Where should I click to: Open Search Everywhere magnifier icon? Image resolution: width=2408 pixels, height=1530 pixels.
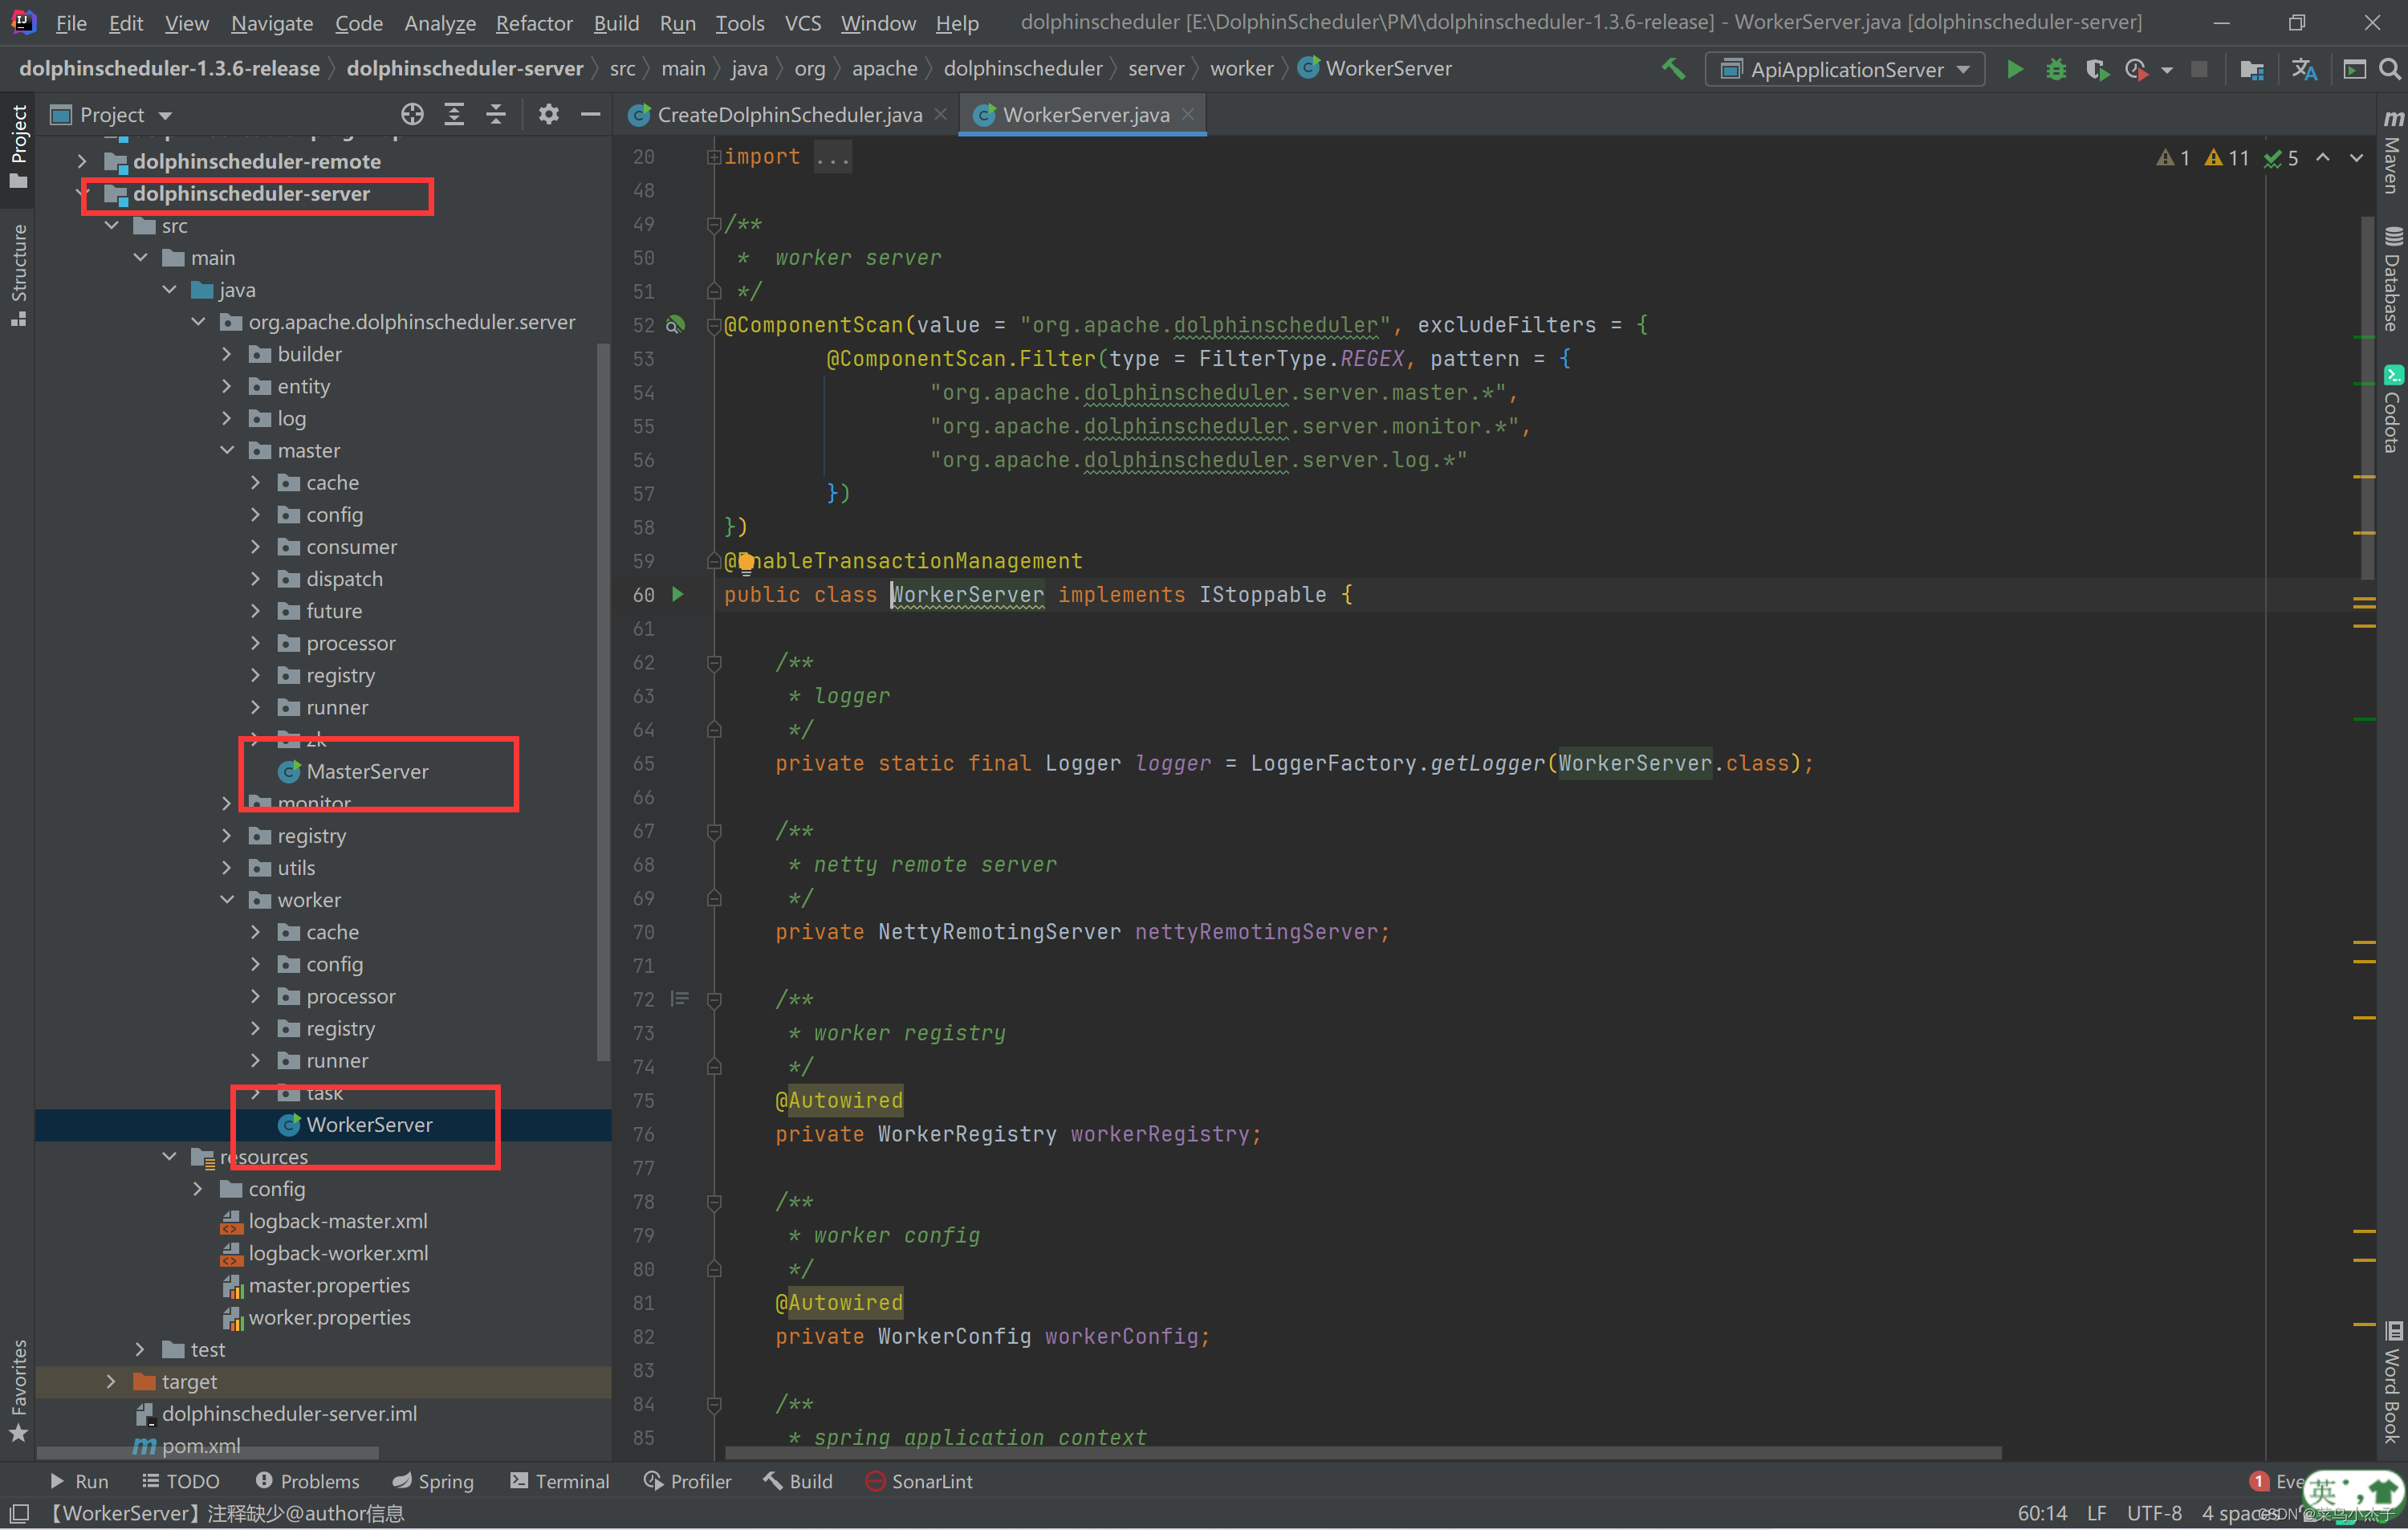pyautogui.click(x=2389, y=69)
